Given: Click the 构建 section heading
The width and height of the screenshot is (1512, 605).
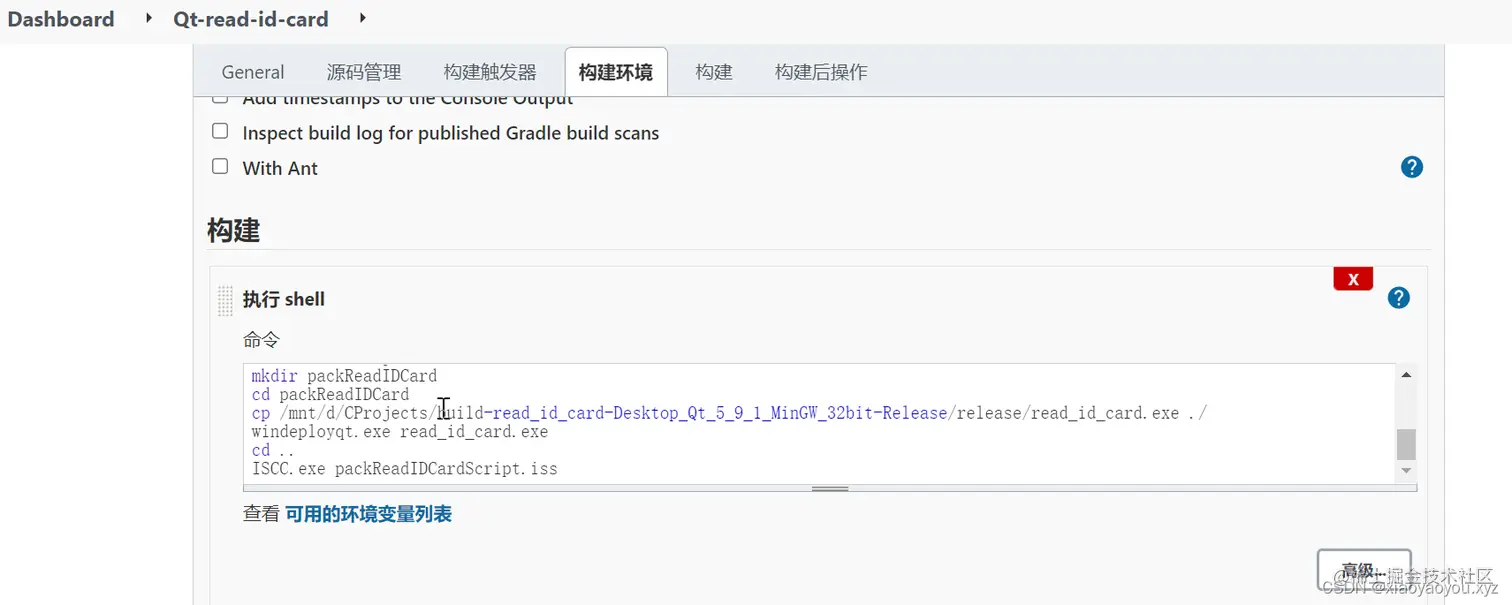Looking at the screenshot, I should [234, 230].
